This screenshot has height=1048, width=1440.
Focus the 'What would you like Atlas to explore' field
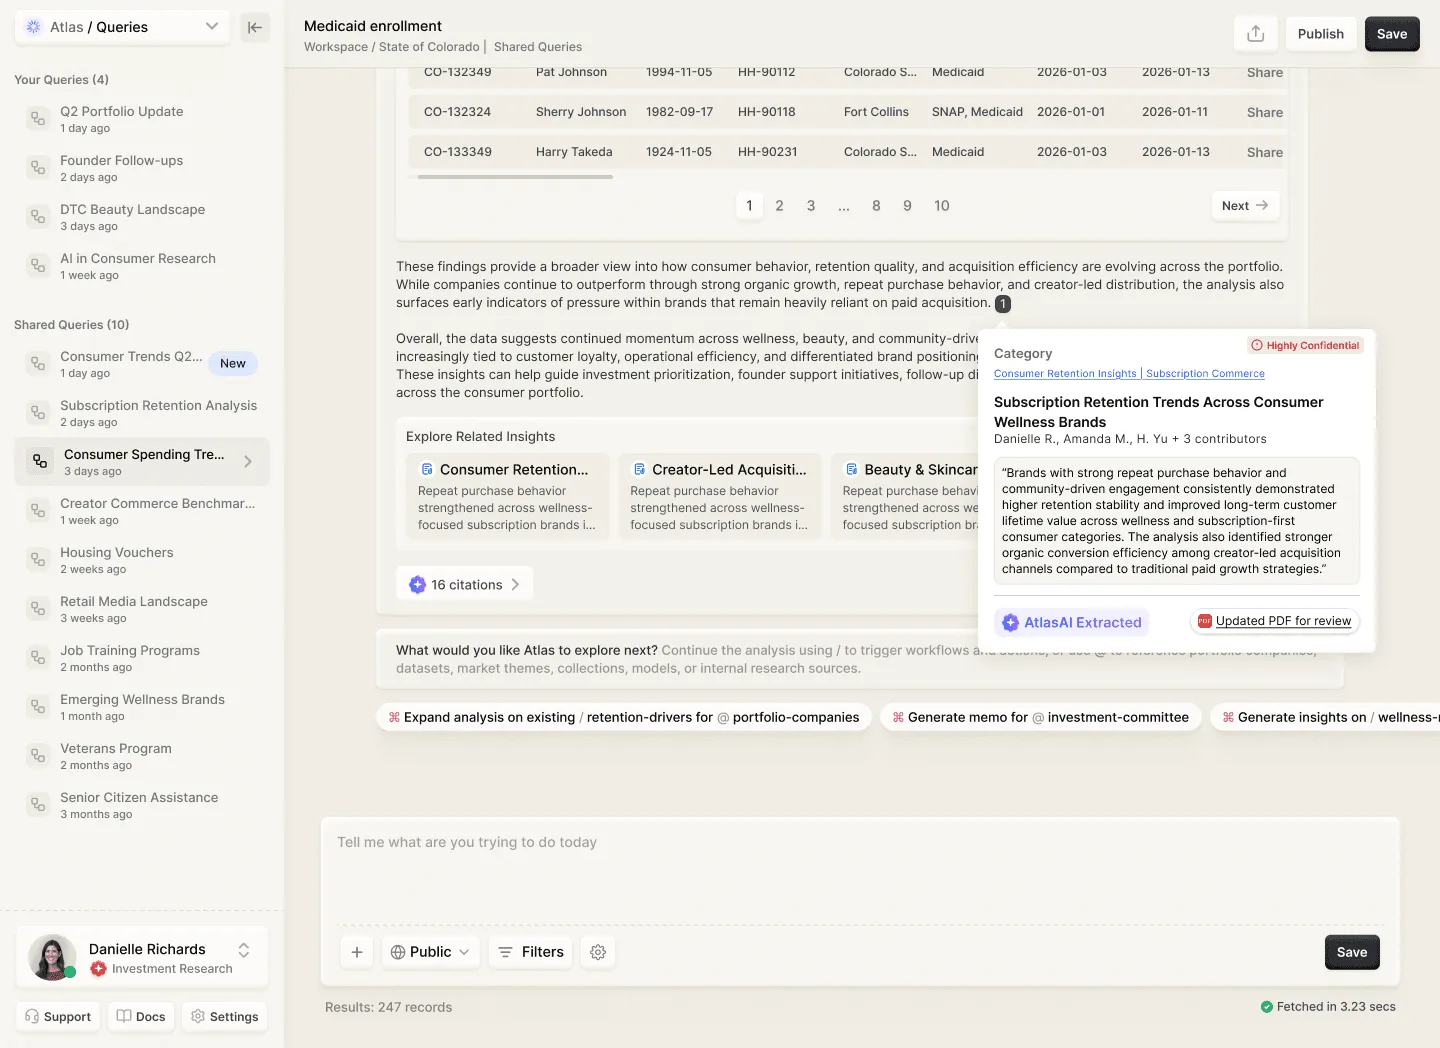pos(859,659)
